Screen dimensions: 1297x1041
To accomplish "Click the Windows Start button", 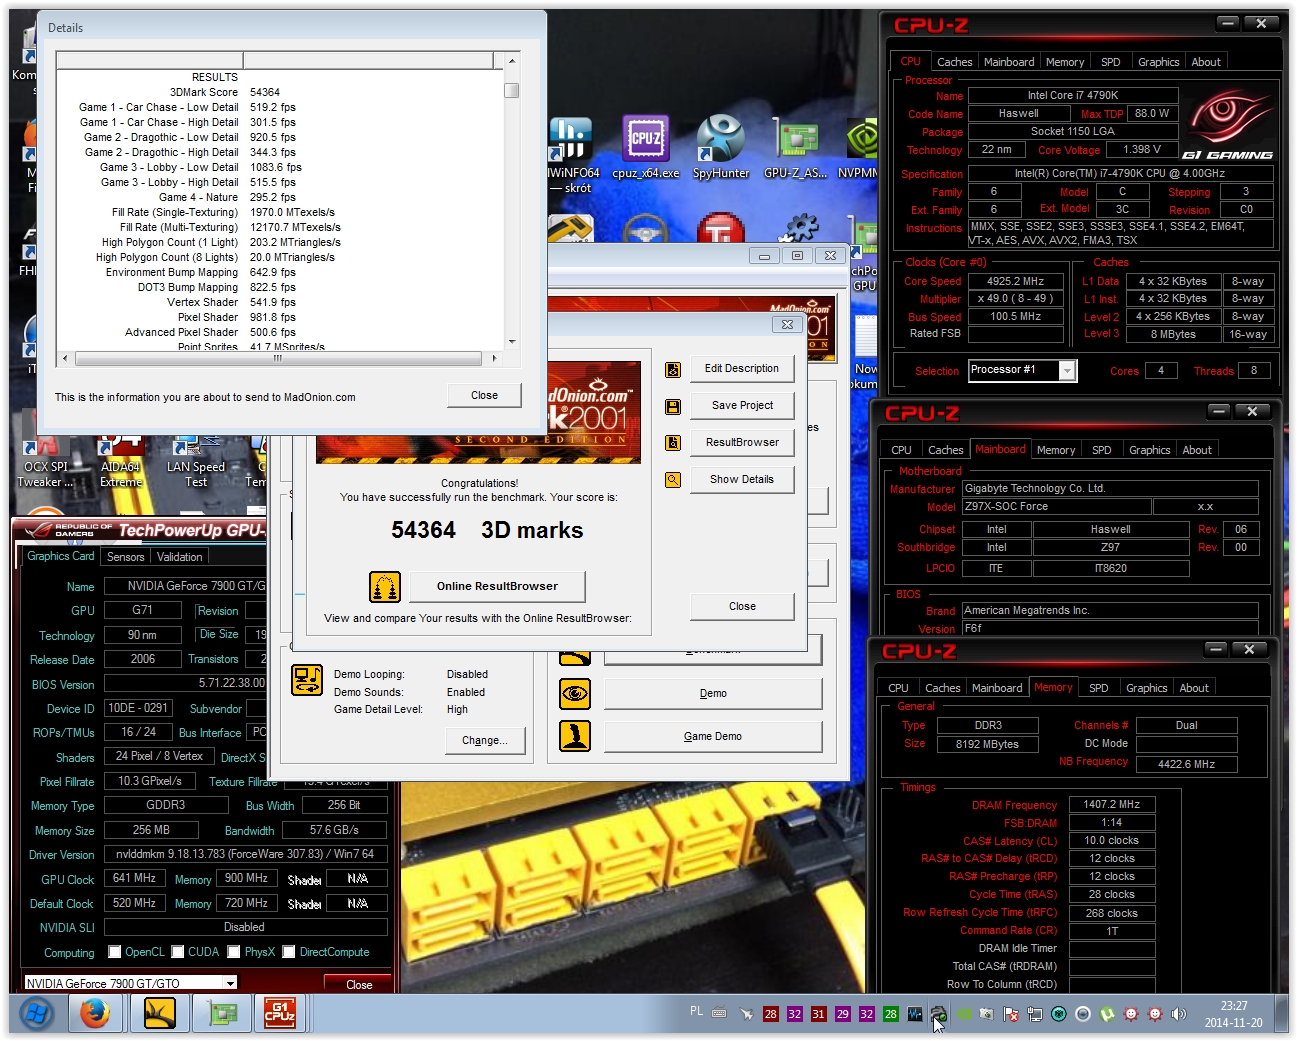I will [x=36, y=1014].
